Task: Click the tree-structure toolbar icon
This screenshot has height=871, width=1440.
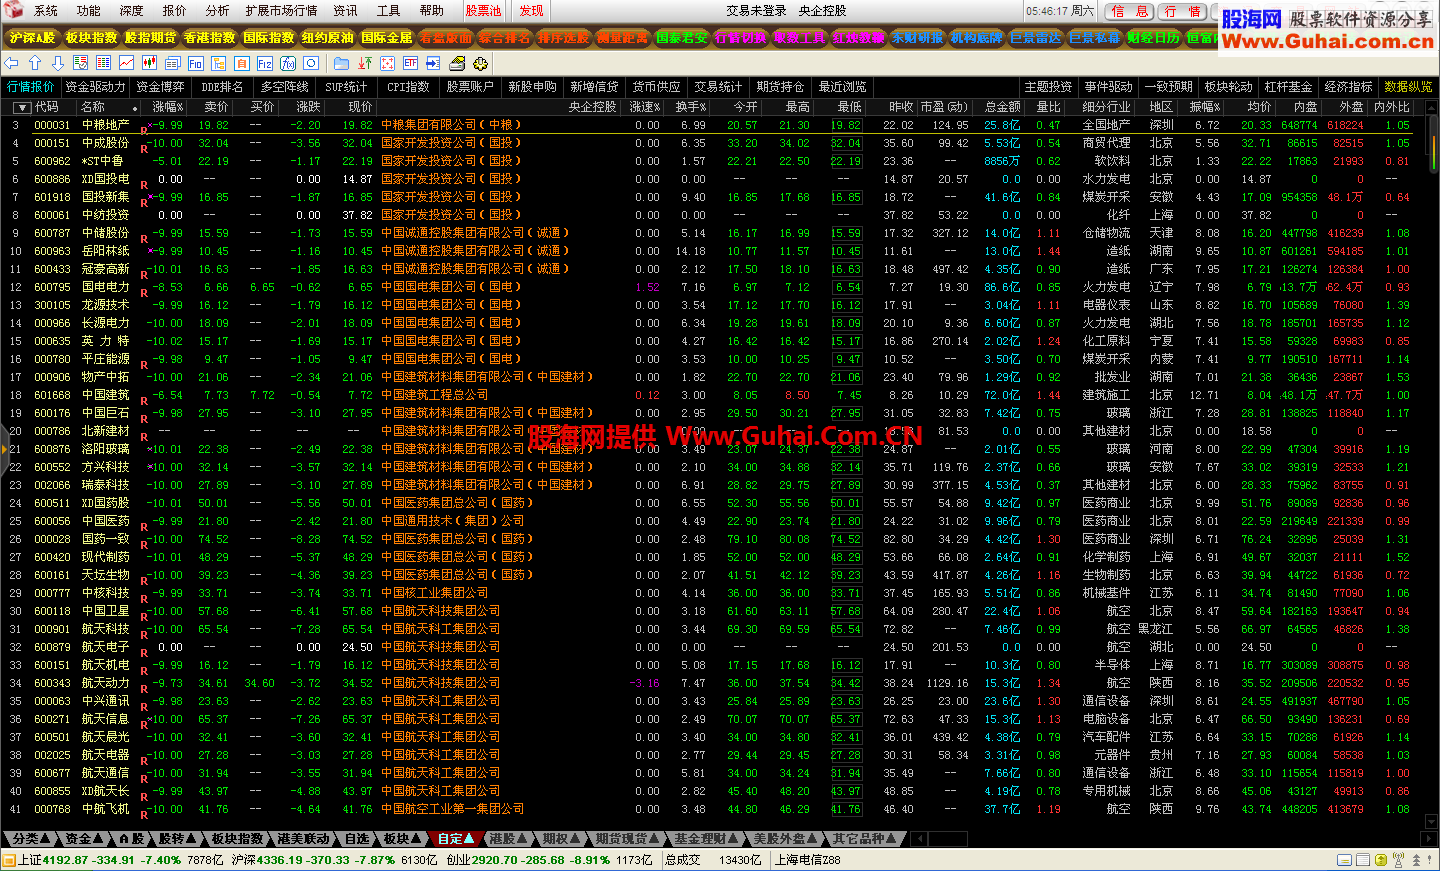Action: click(x=219, y=63)
